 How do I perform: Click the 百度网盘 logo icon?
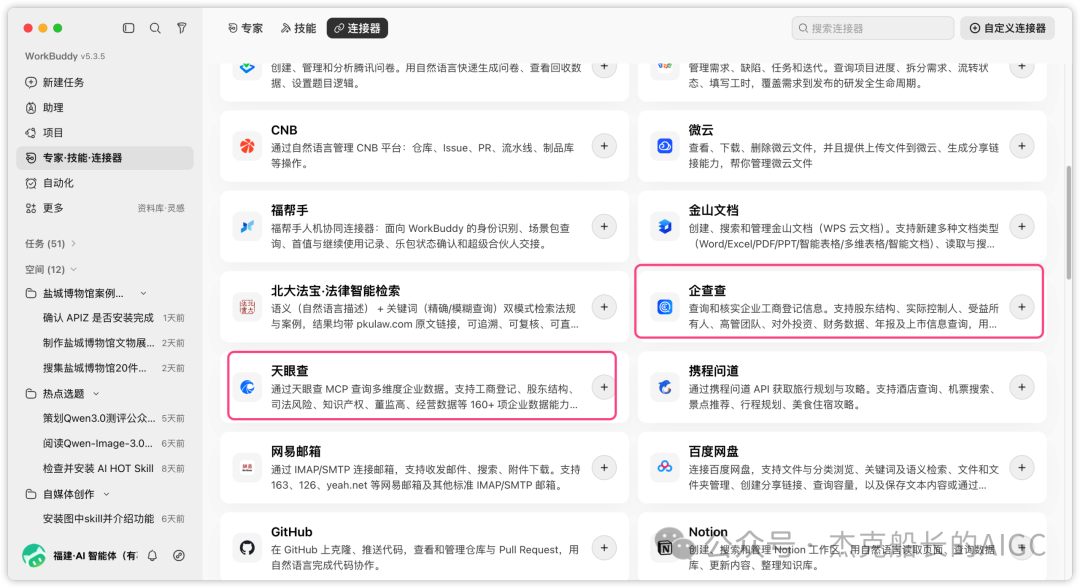[665, 468]
